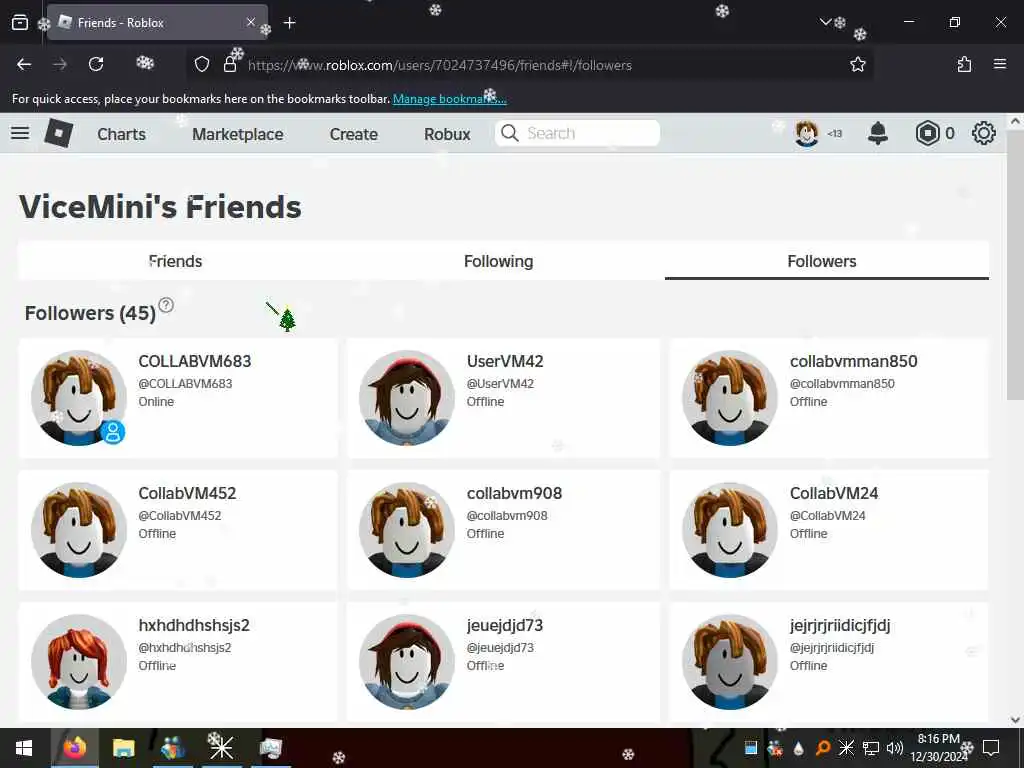
Task: Open UserVM42's profile name
Action: [505, 361]
